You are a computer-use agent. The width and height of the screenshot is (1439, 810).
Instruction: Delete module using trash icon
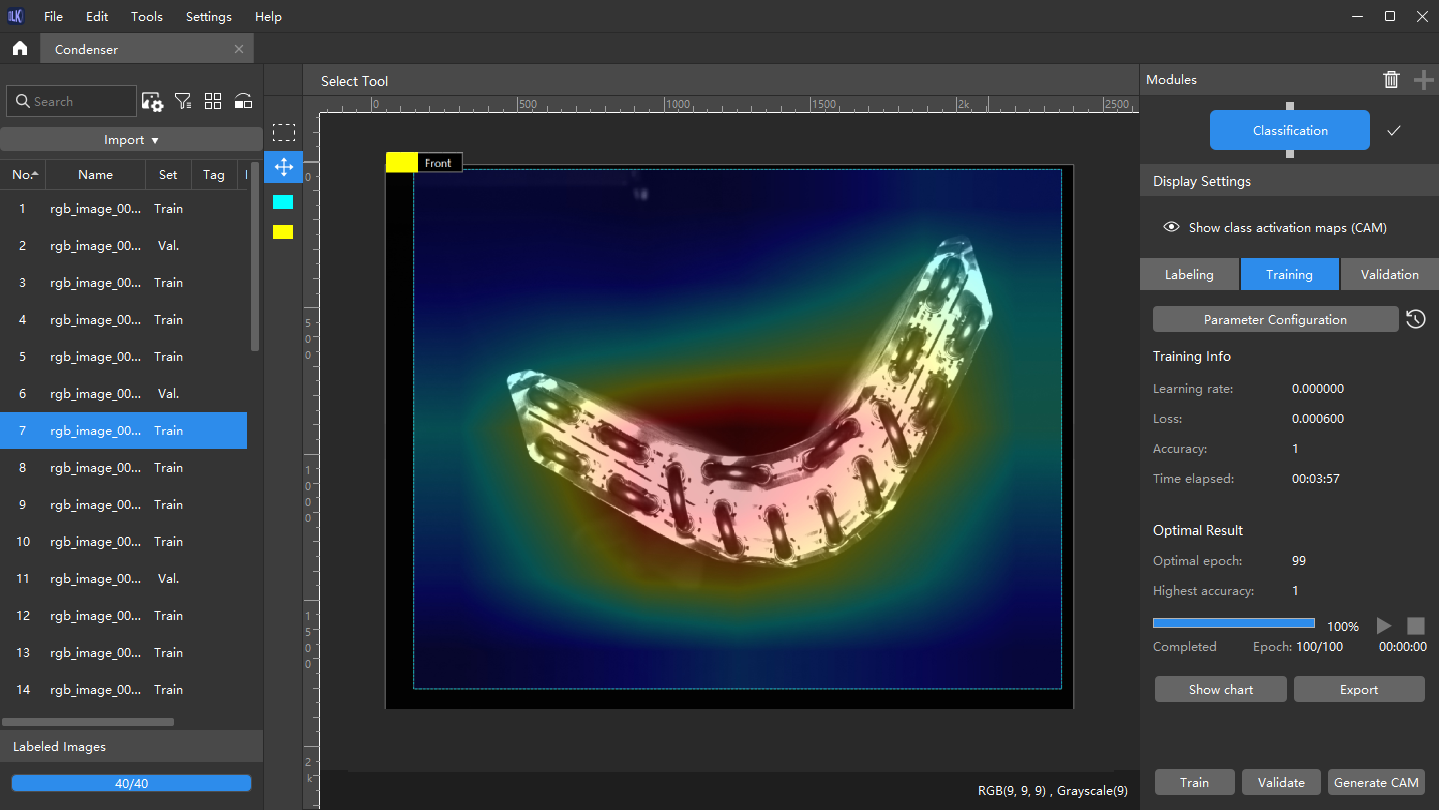tap(1391, 80)
